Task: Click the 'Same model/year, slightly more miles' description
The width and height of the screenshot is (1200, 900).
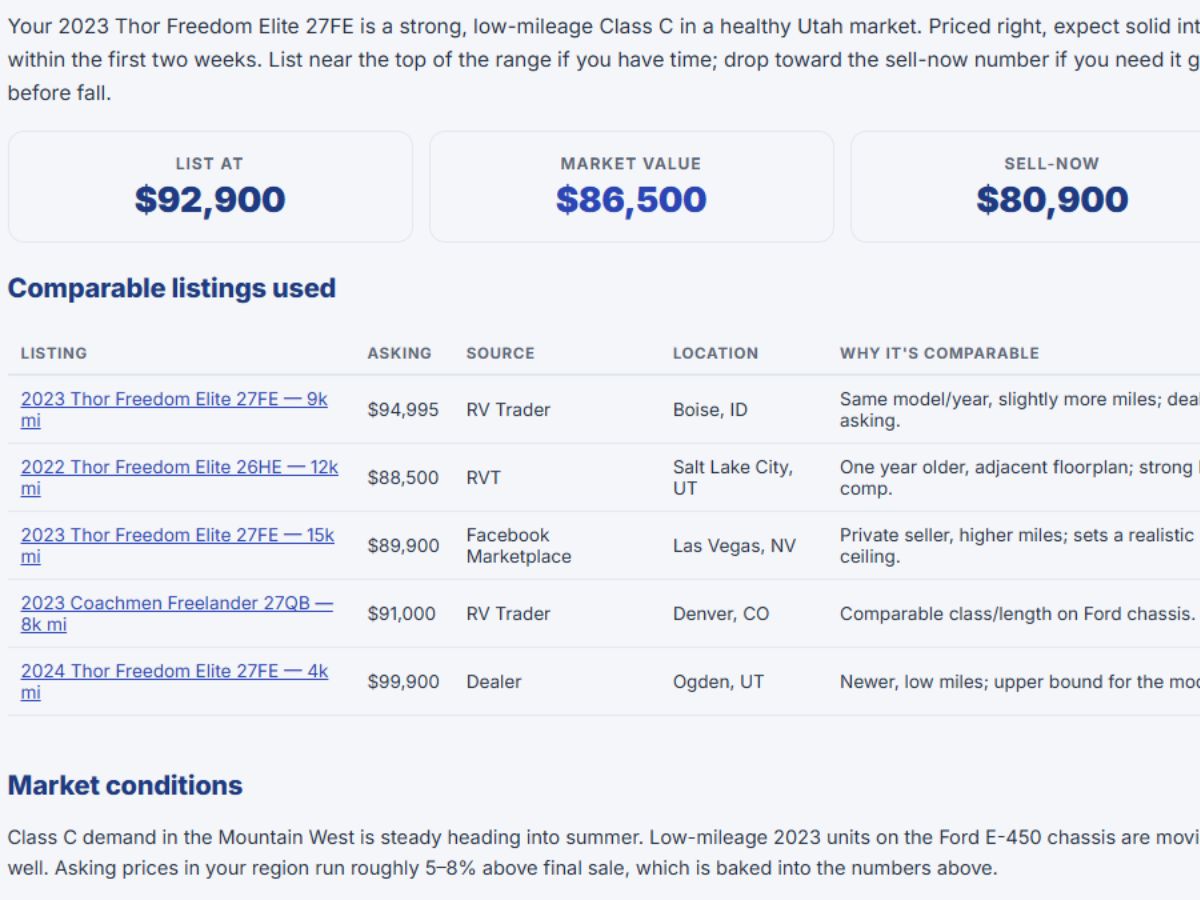Action: (1019, 410)
